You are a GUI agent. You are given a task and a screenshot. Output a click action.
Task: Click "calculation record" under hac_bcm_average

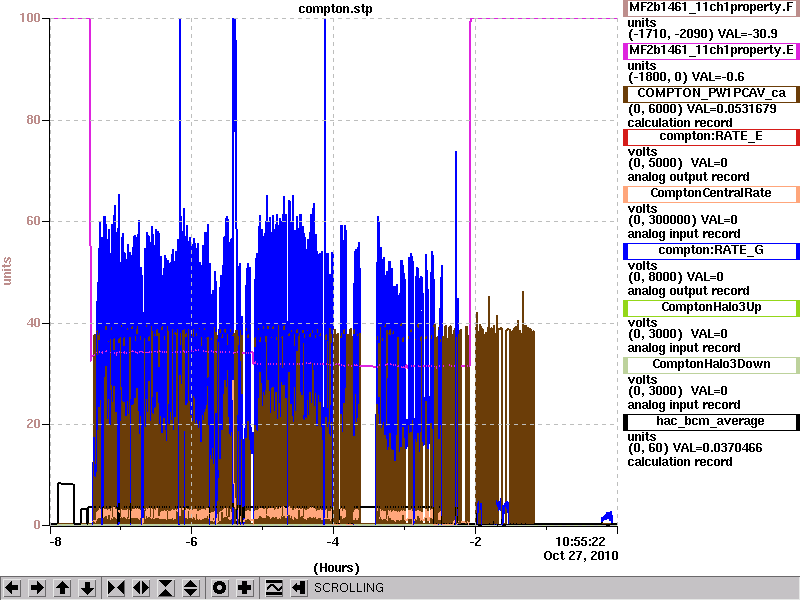coord(680,462)
